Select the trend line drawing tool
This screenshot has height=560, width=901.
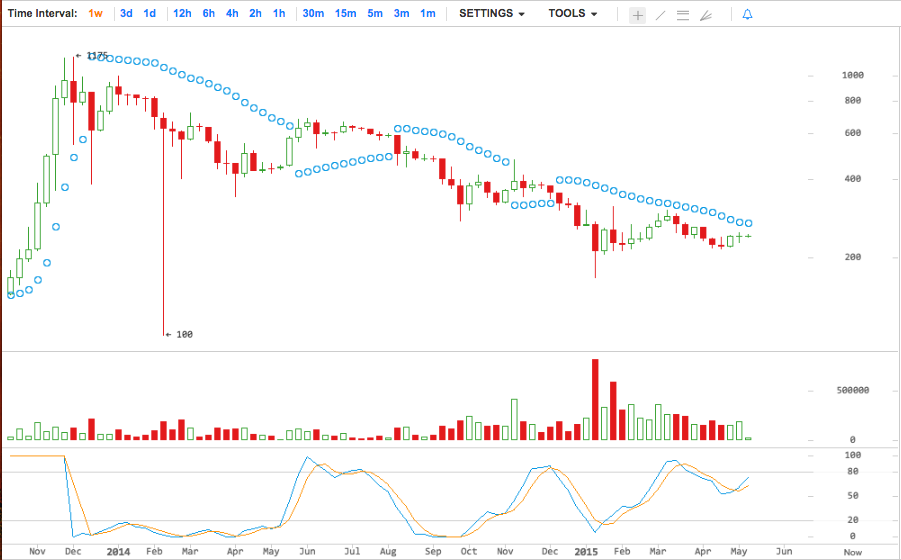coord(660,15)
